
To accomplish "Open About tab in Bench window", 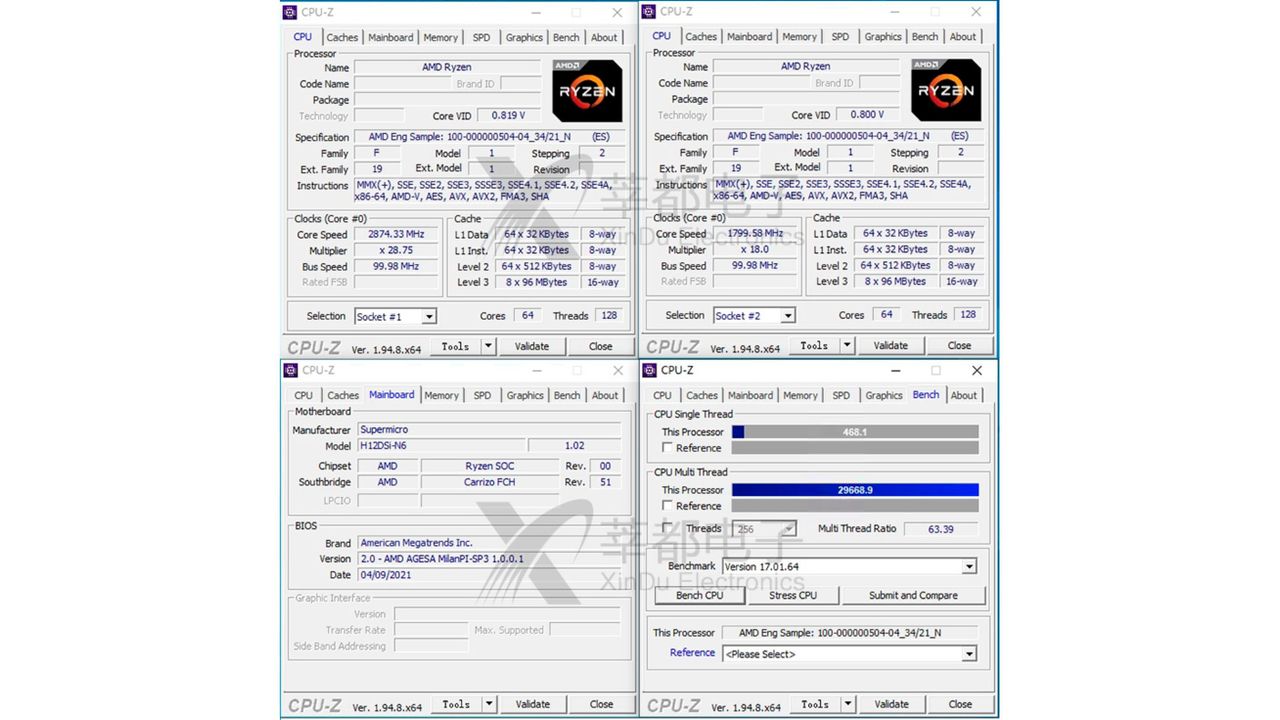I will pos(964,395).
